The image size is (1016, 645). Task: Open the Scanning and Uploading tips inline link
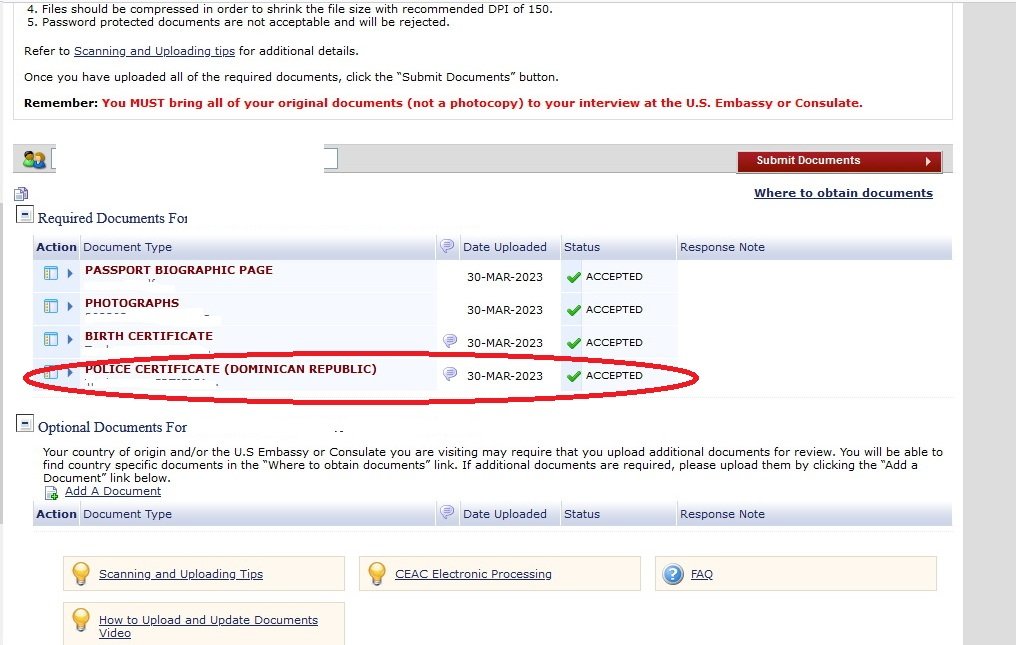coord(154,51)
